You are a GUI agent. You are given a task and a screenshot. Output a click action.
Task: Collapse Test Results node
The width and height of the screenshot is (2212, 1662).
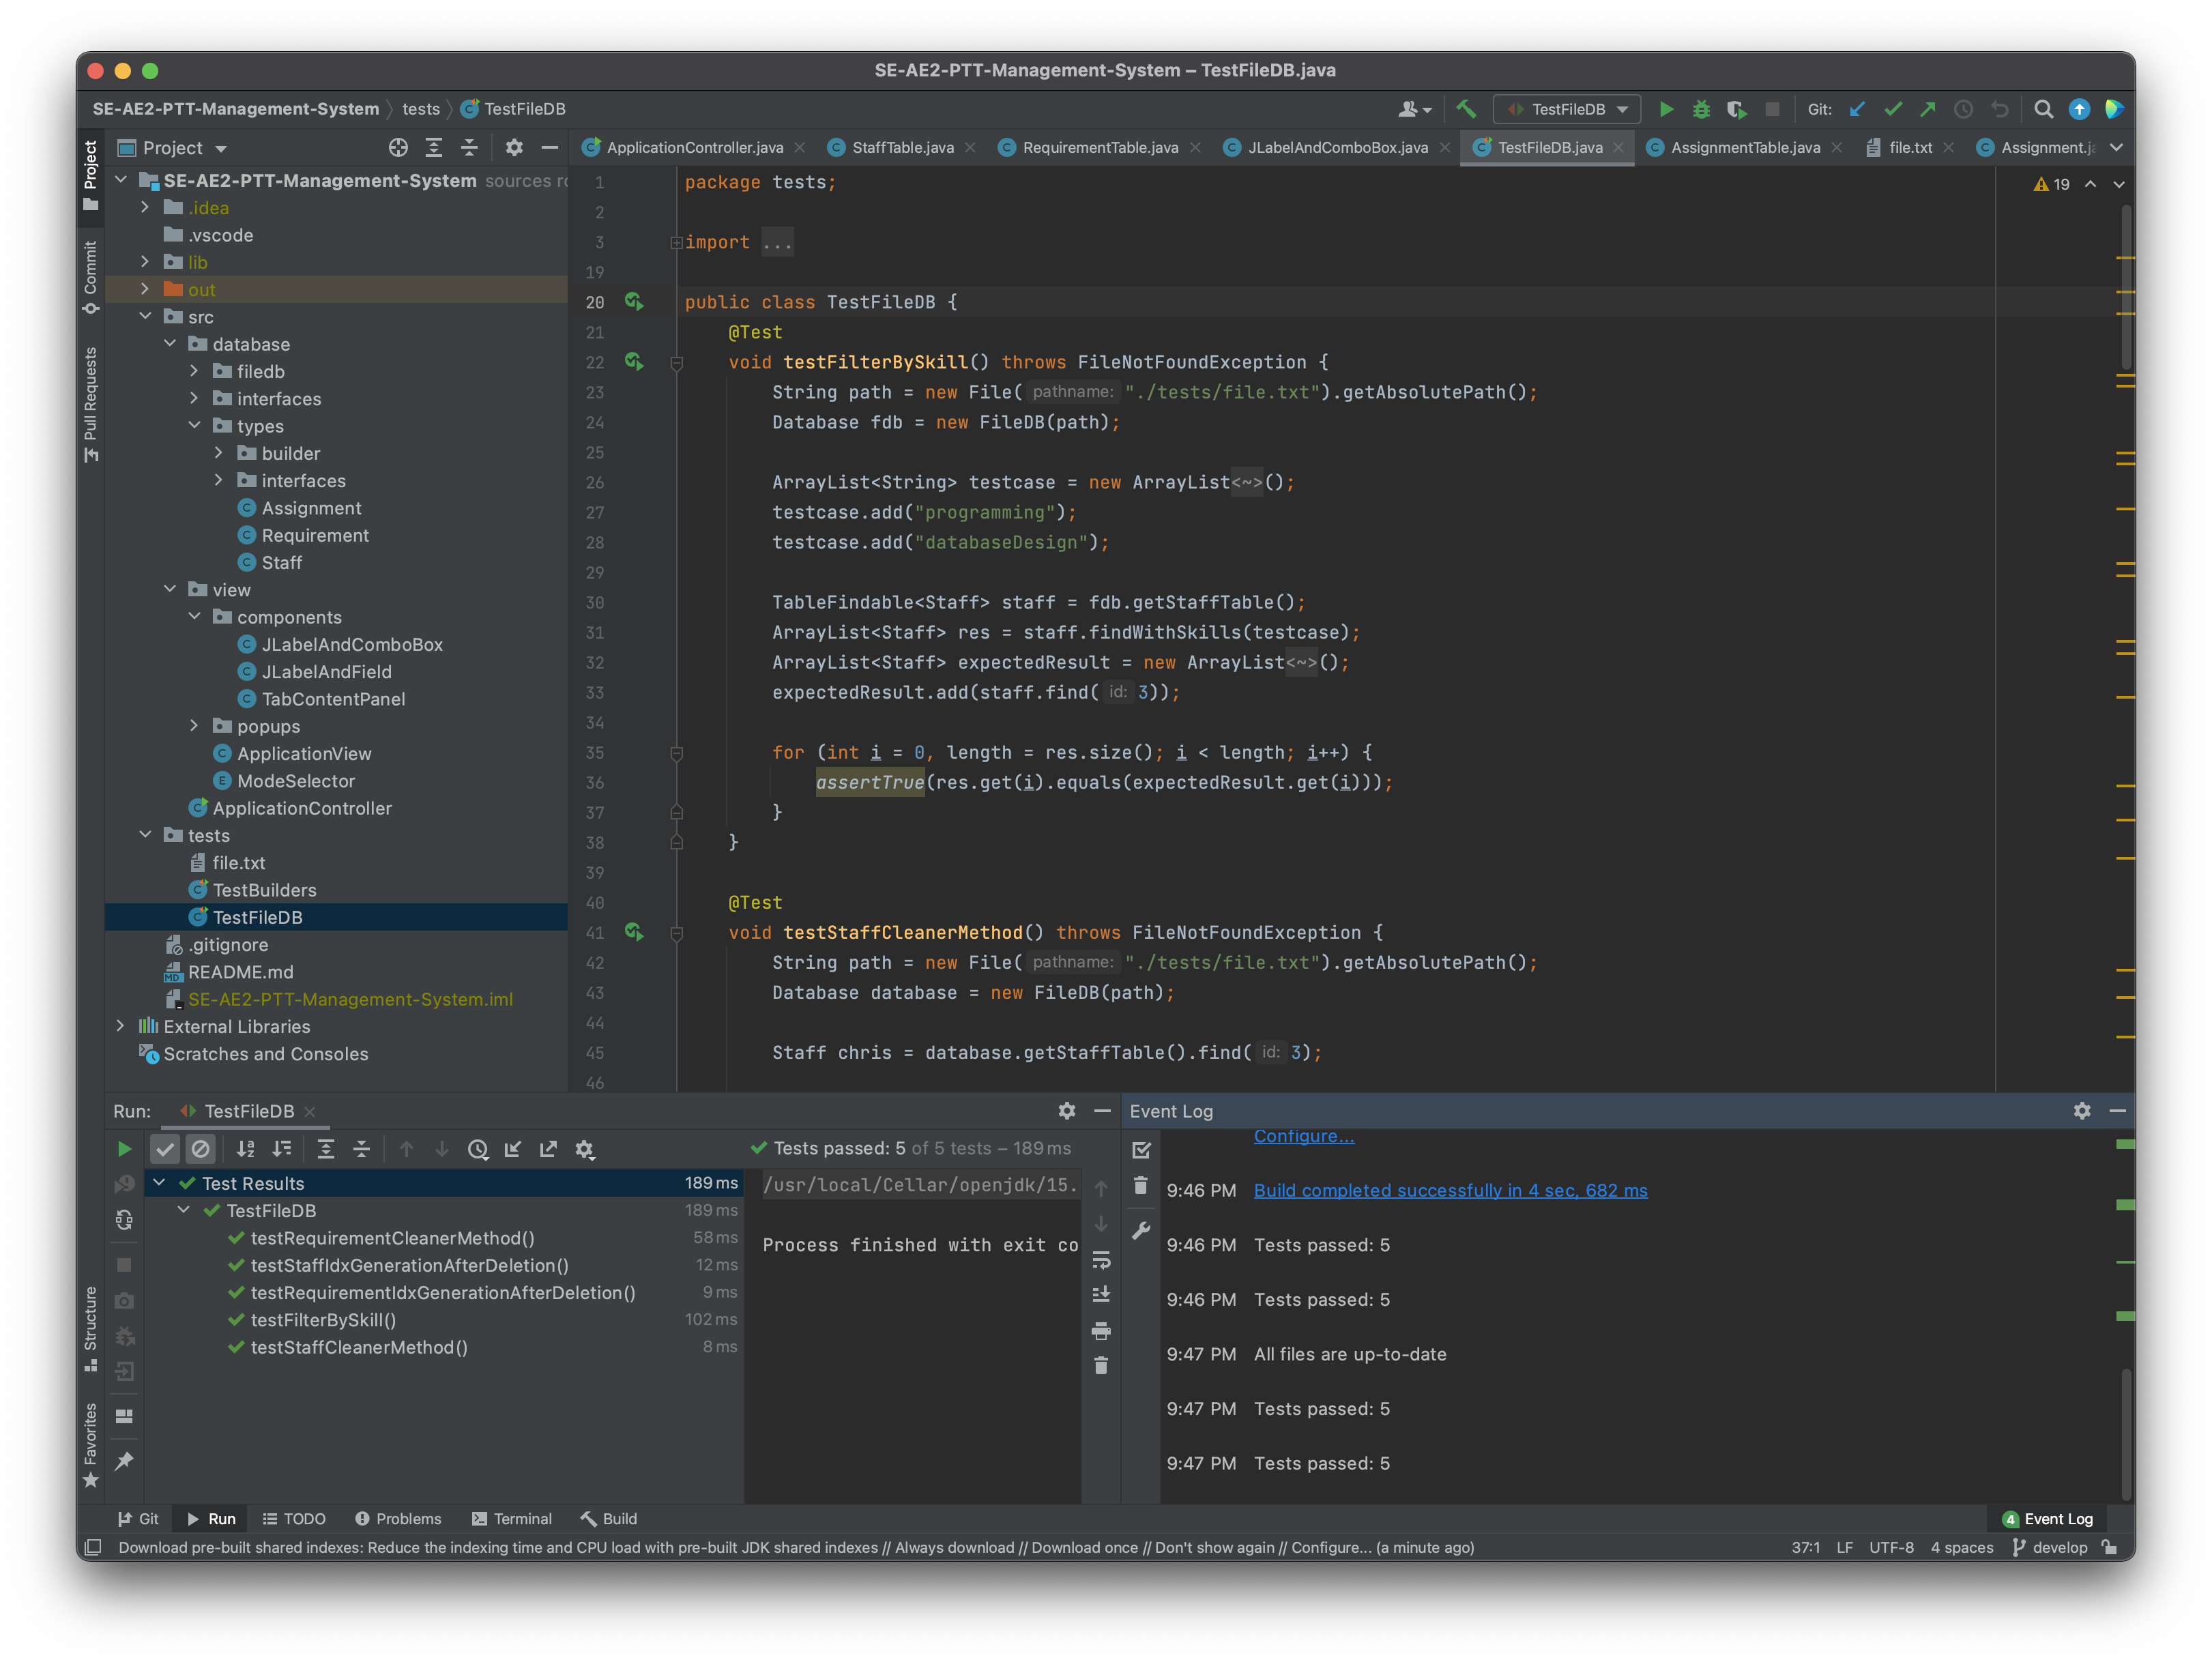tap(159, 1183)
